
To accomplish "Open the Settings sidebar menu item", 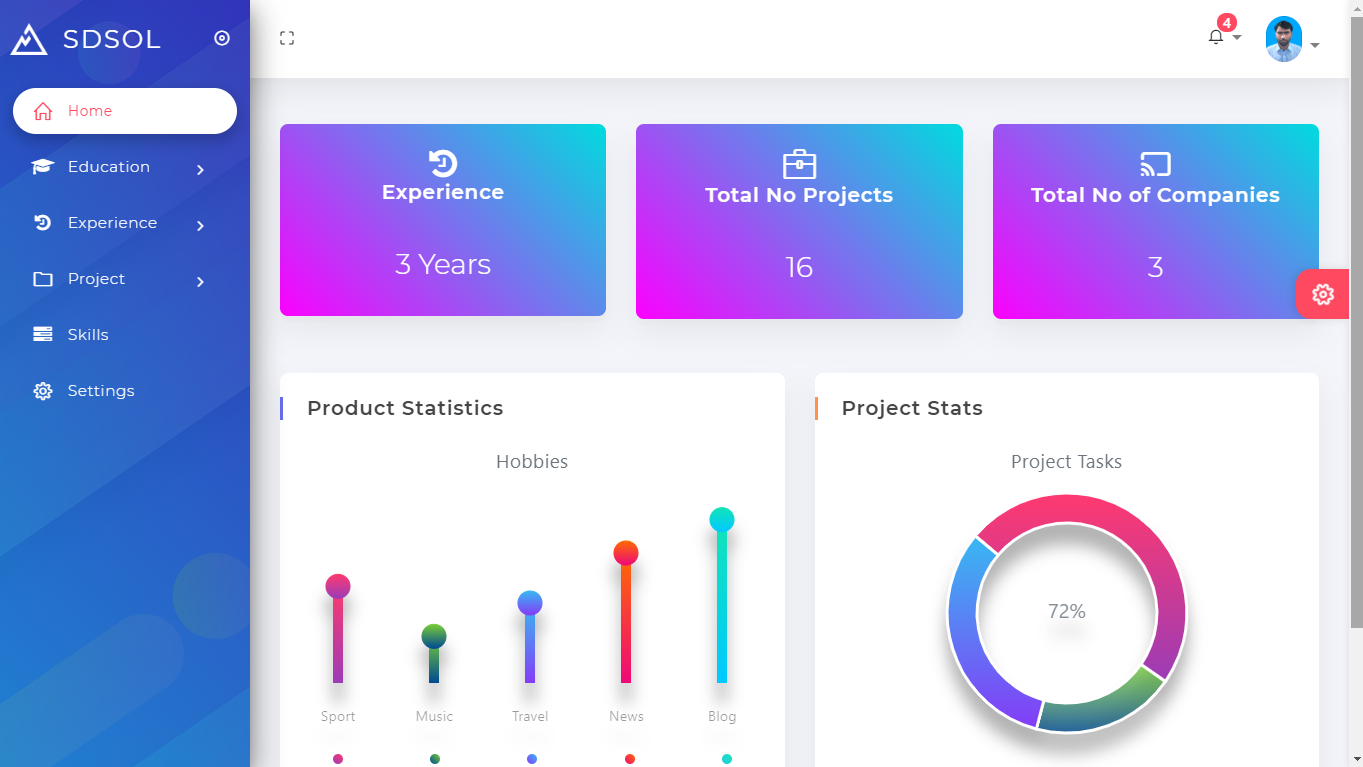I will pyautogui.click(x=125, y=391).
